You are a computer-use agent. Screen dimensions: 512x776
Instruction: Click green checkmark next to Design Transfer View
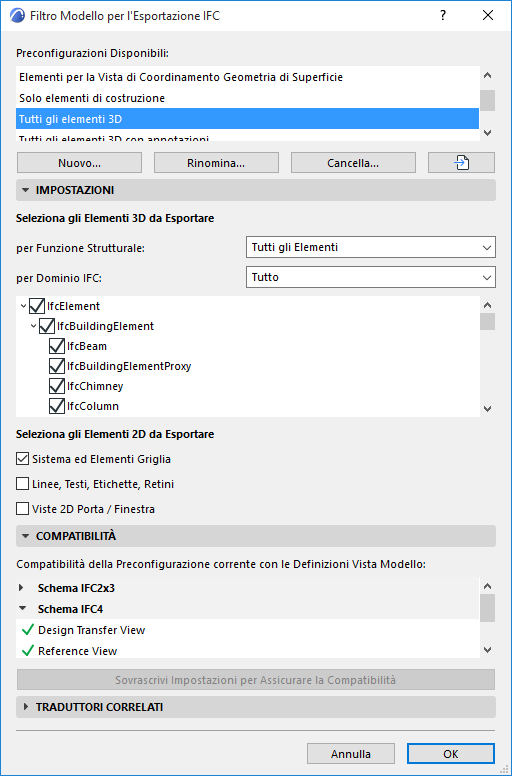tap(28, 630)
